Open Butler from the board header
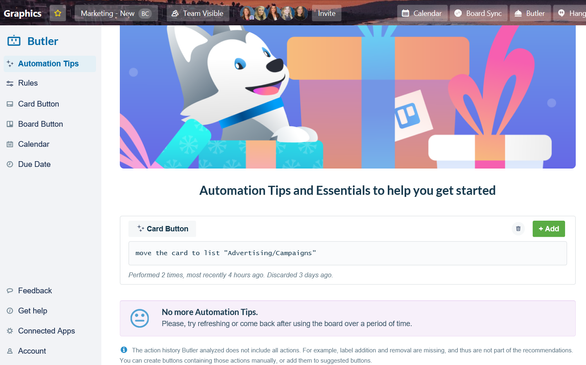The width and height of the screenshot is (586, 365). coord(530,13)
